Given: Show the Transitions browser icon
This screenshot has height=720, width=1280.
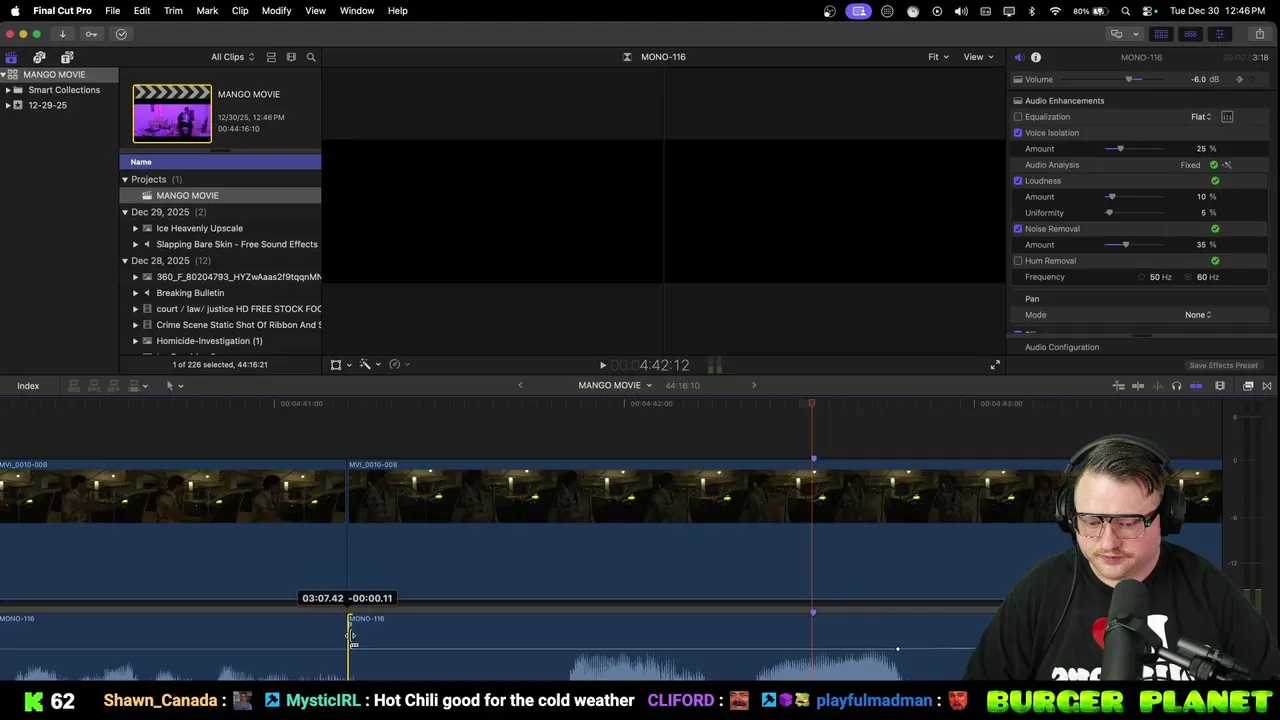Looking at the screenshot, I should (x=1267, y=386).
